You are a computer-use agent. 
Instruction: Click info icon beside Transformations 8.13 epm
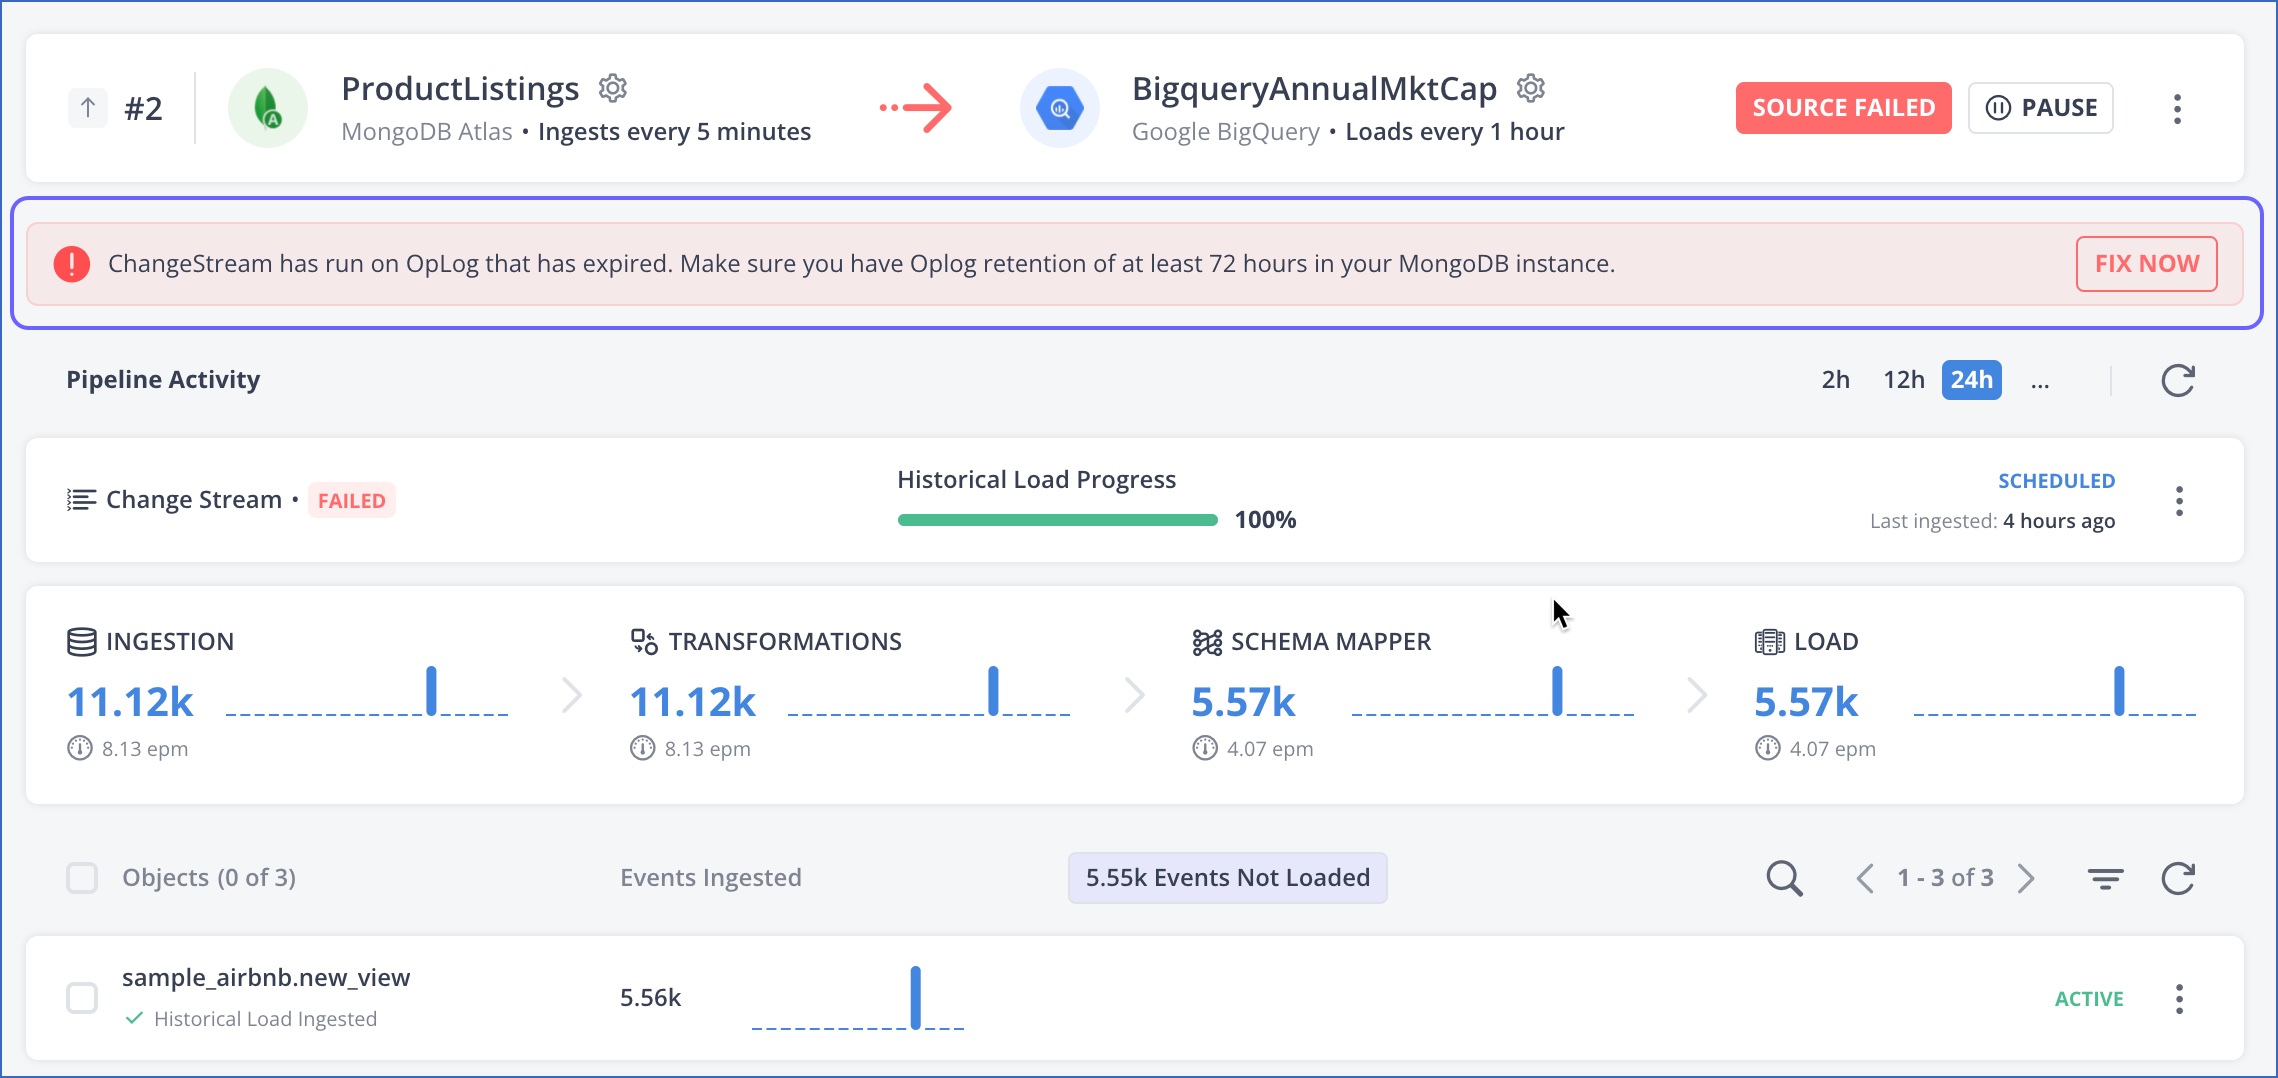point(642,748)
